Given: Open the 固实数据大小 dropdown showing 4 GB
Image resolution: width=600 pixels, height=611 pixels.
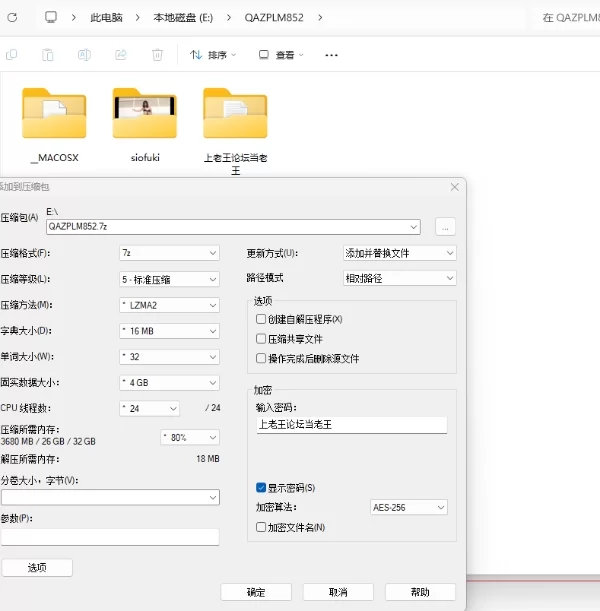Looking at the screenshot, I should coord(169,383).
